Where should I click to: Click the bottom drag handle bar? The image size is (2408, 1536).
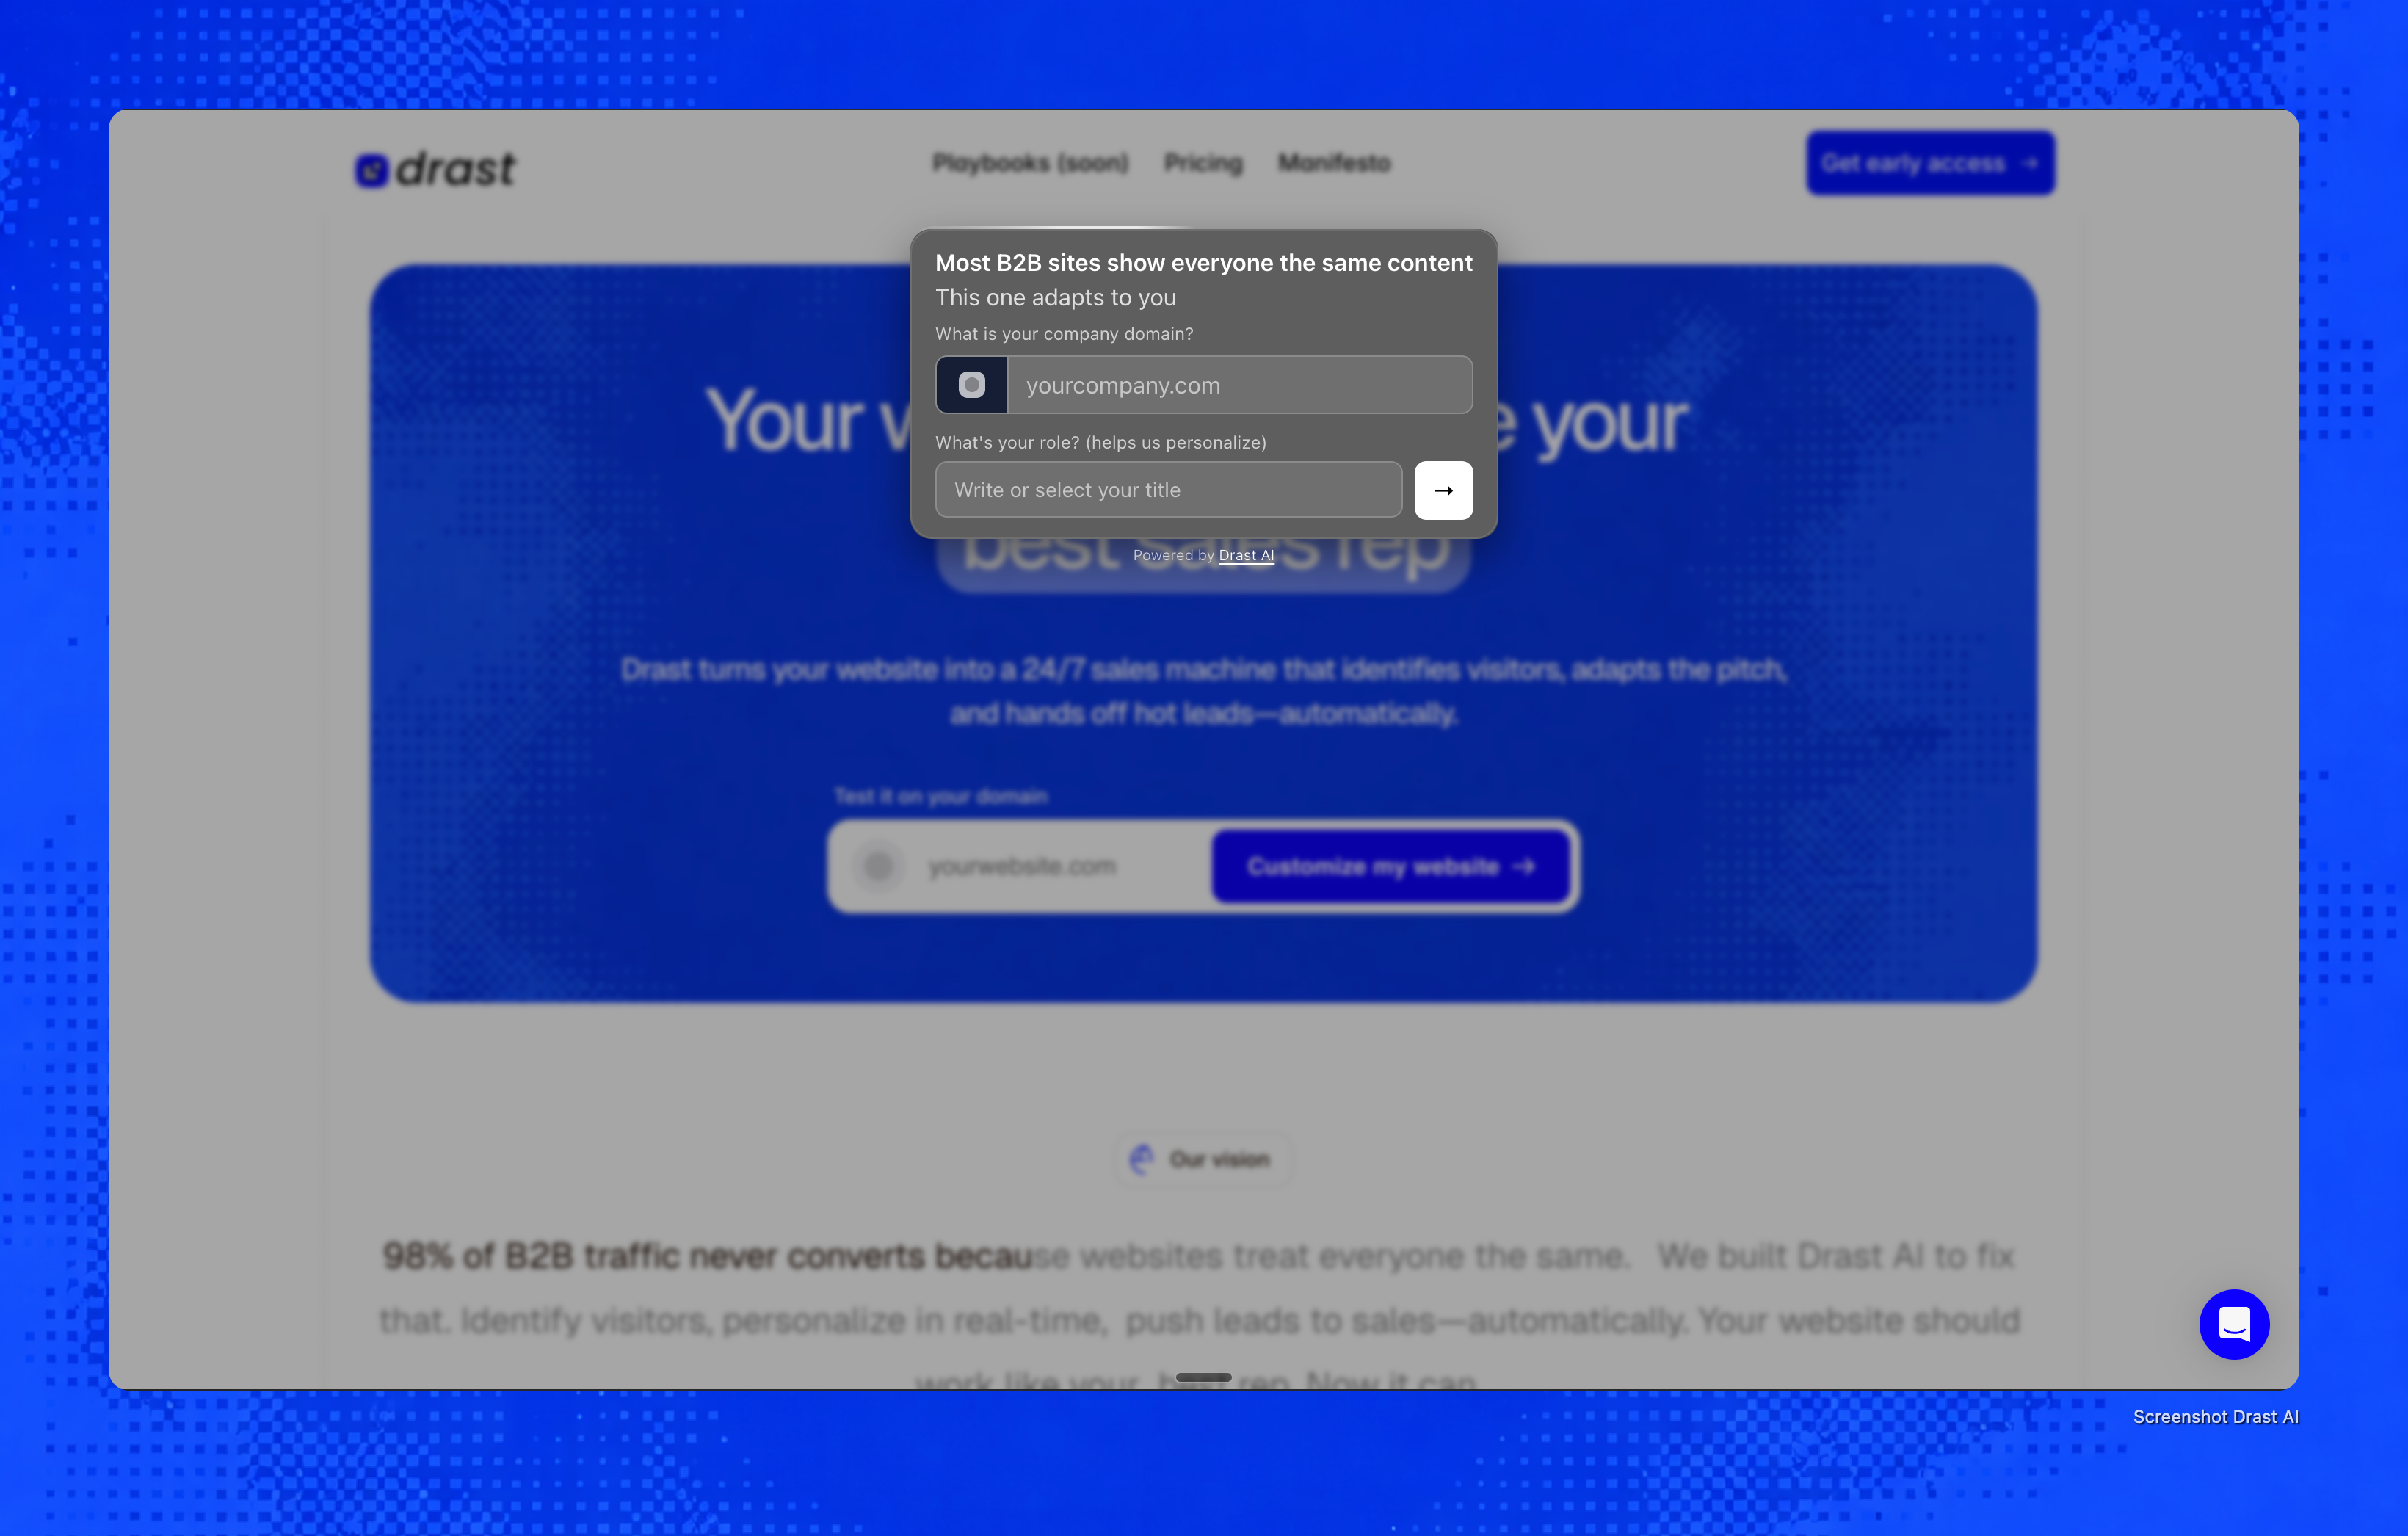click(x=1203, y=1377)
